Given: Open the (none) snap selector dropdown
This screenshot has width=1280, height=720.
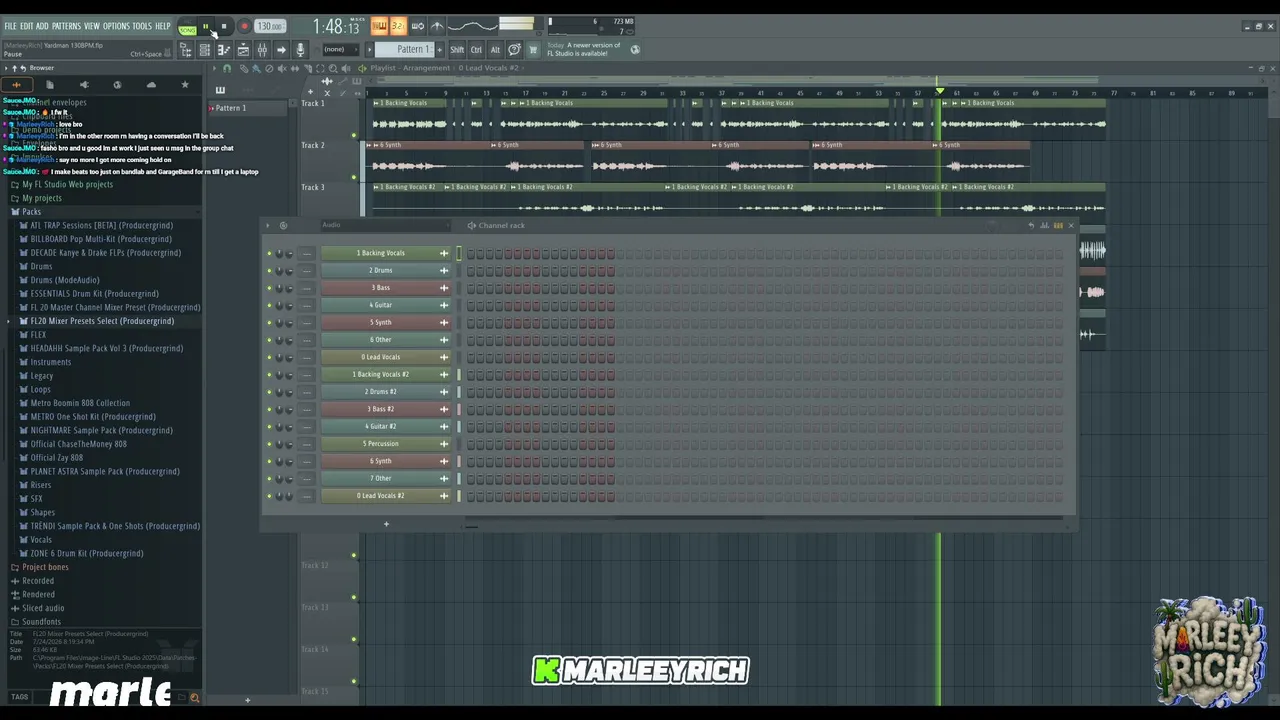Looking at the screenshot, I should point(341,50).
